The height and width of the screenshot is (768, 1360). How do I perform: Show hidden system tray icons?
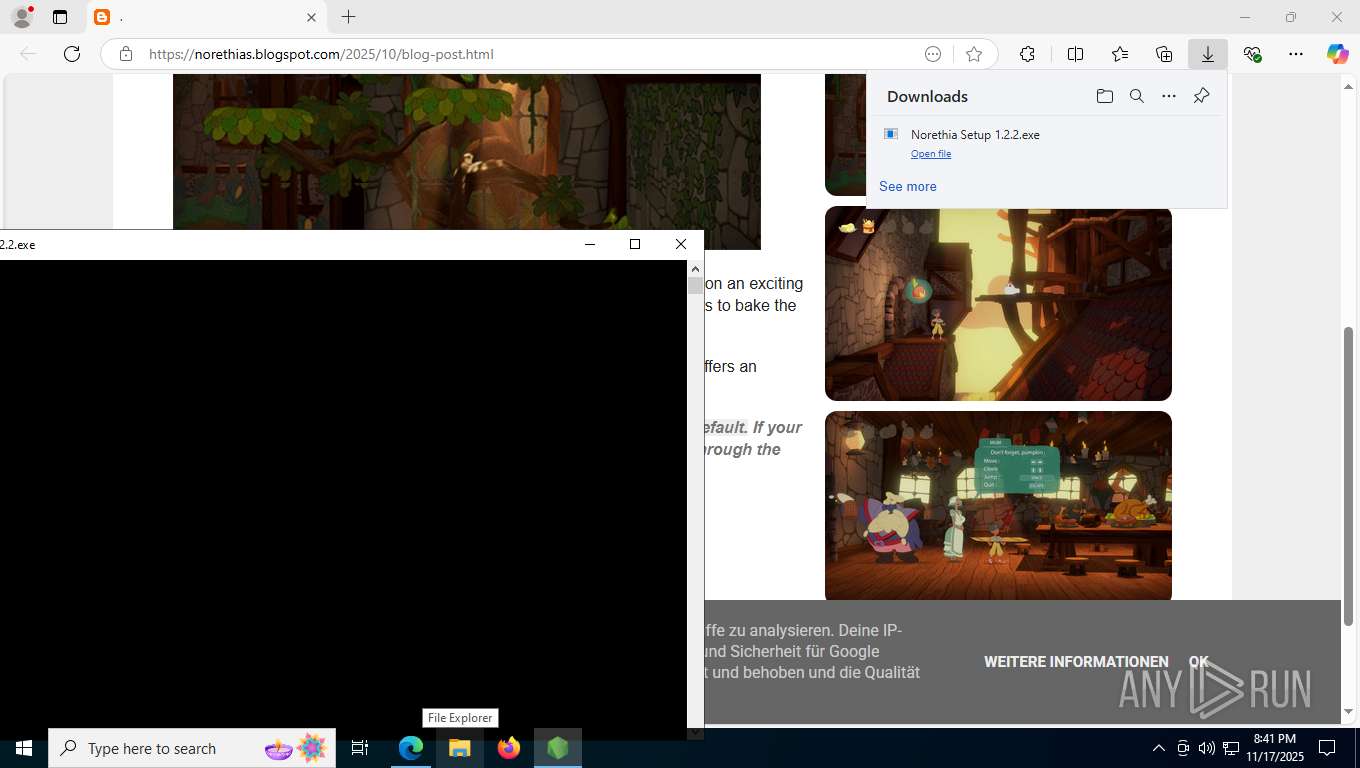tap(1158, 748)
